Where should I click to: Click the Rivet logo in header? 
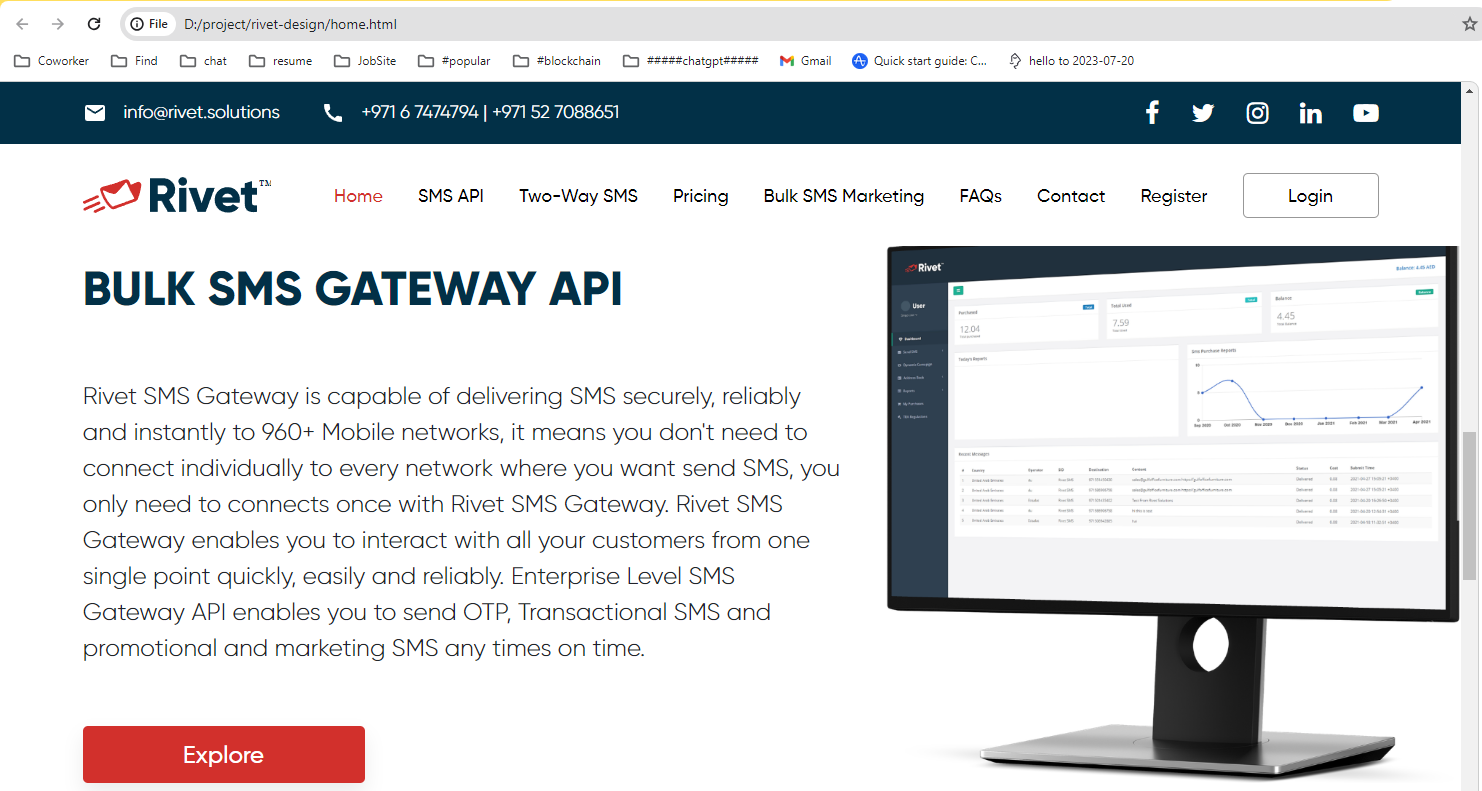[177, 196]
